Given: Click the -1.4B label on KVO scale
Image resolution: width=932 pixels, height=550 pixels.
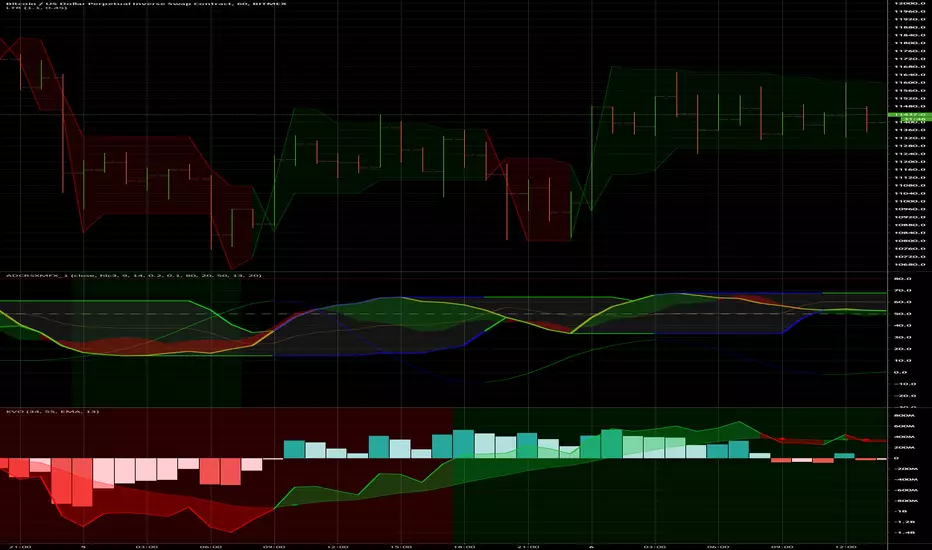Looking at the screenshot, I should click(906, 532).
